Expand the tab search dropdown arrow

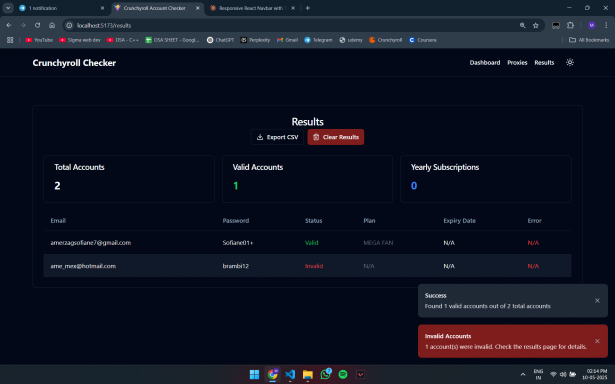click(x=8, y=8)
